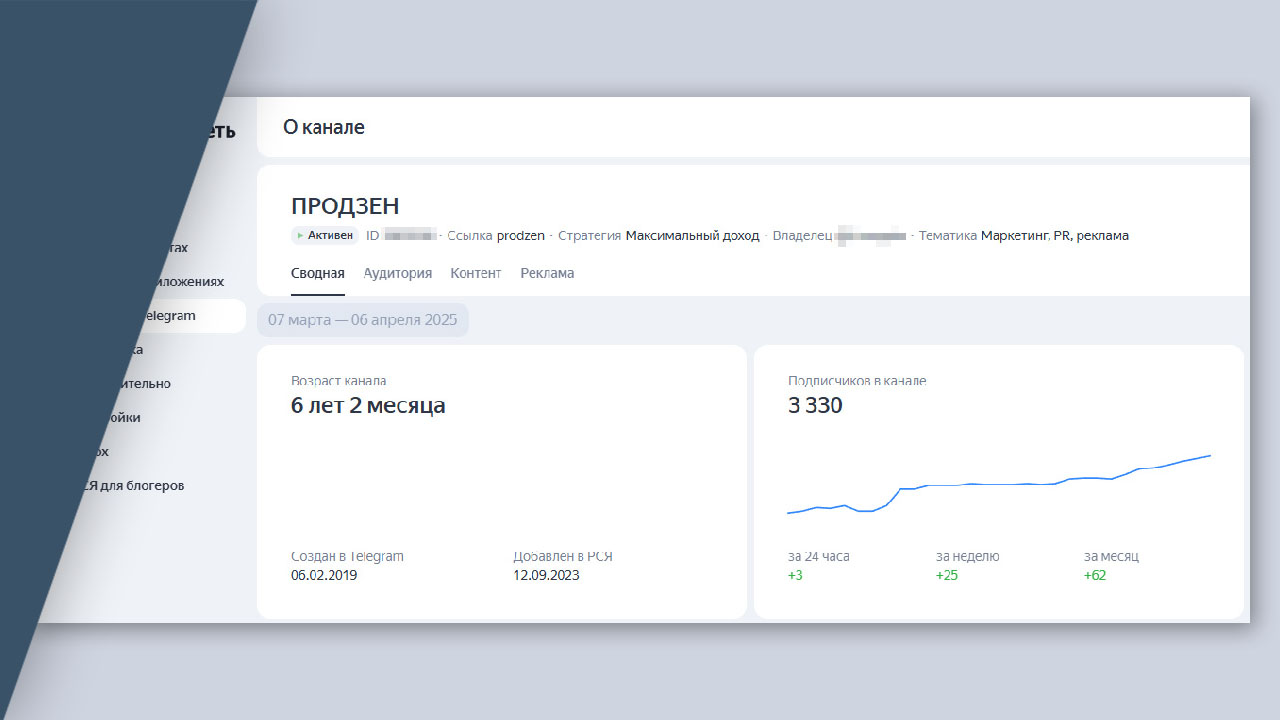This screenshot has width=1280, height=720.
Task: Click the subscriber count 3 330
Action: [x=815, y=405]
